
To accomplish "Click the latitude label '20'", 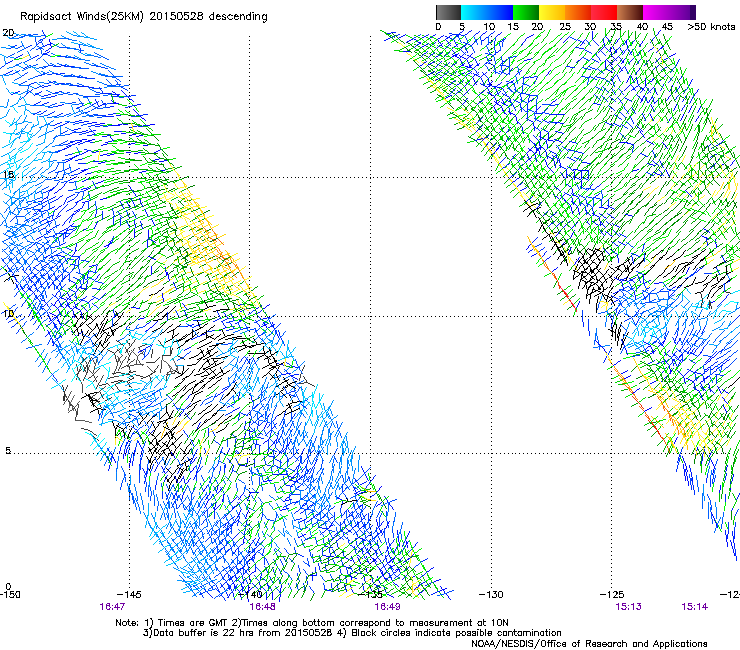I will pyautogui.click(x=8, y=33).
